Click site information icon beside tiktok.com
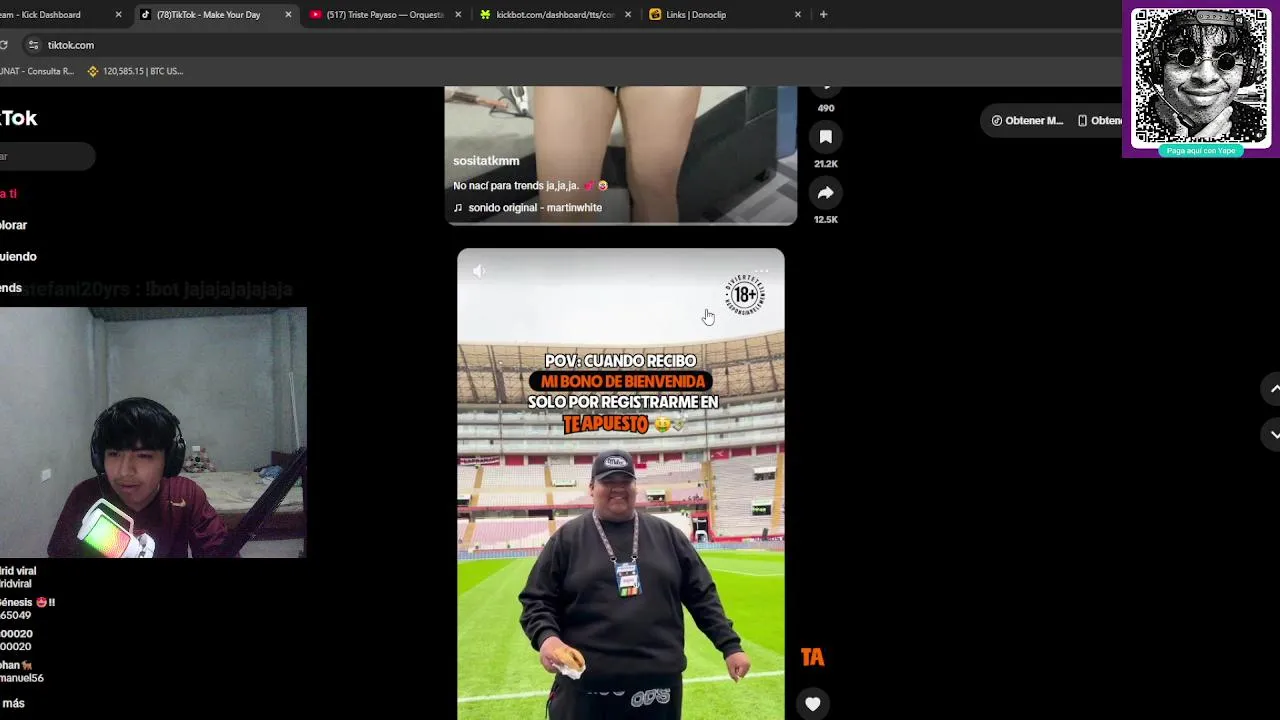The height and width of the screenshot is (720, 1280). click(x=33, y=45)
